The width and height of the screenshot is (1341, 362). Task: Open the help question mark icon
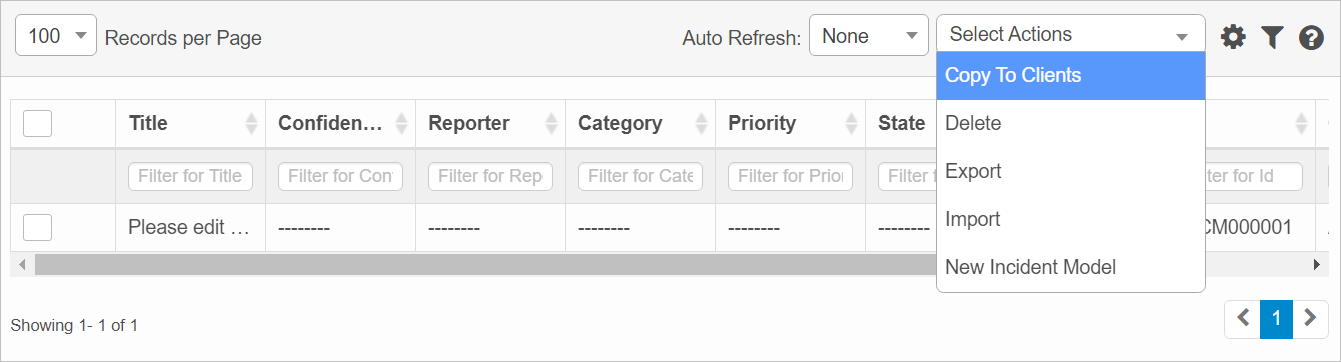[x=1311, y=37]
